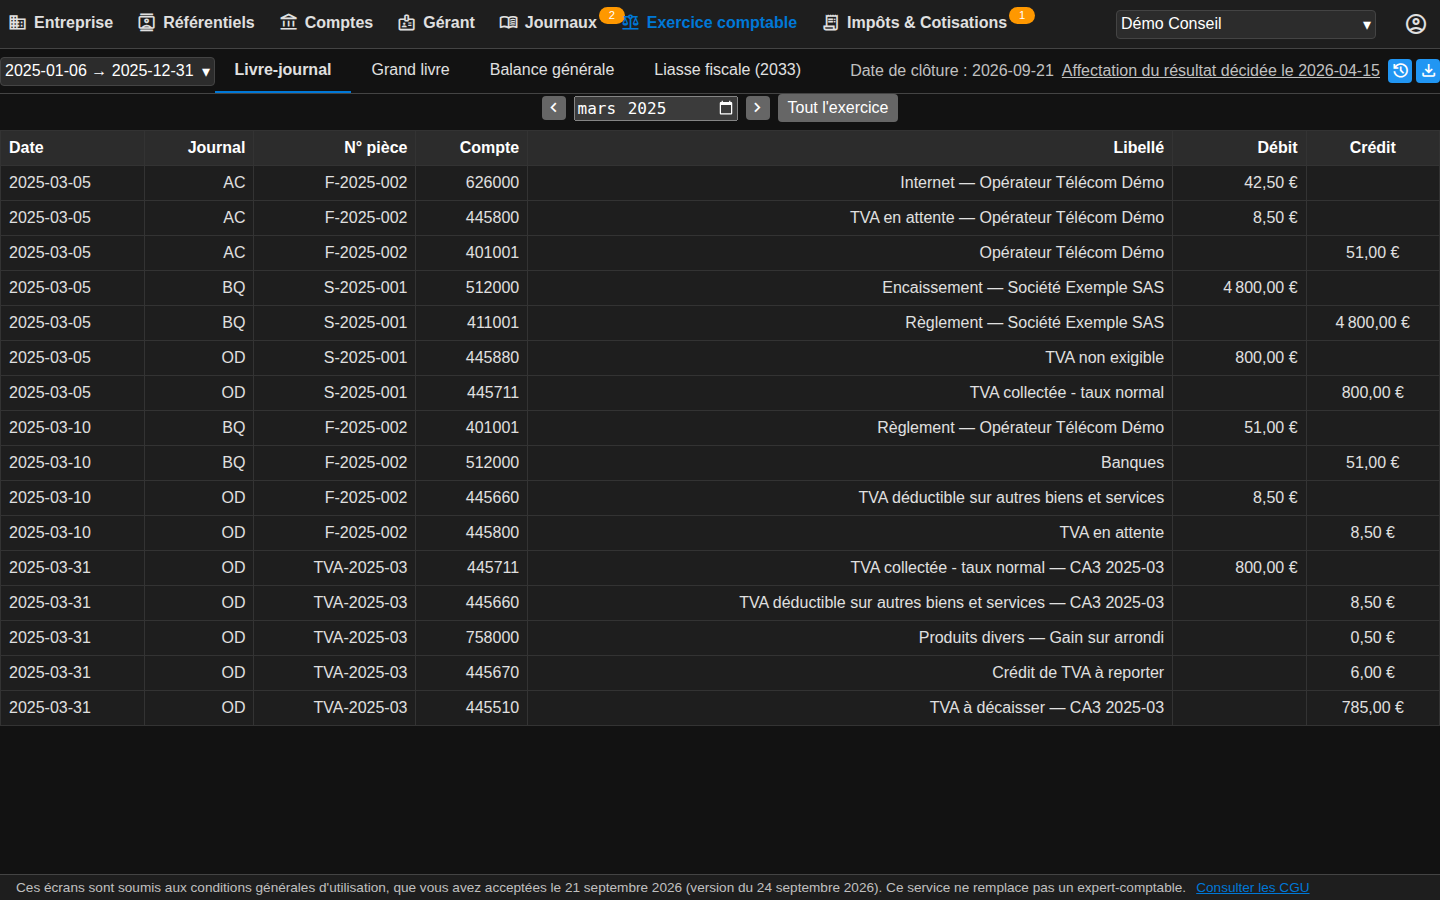Click Tout l'exercice button
This screenshot has width=1440, height=900.
point(838,108)
